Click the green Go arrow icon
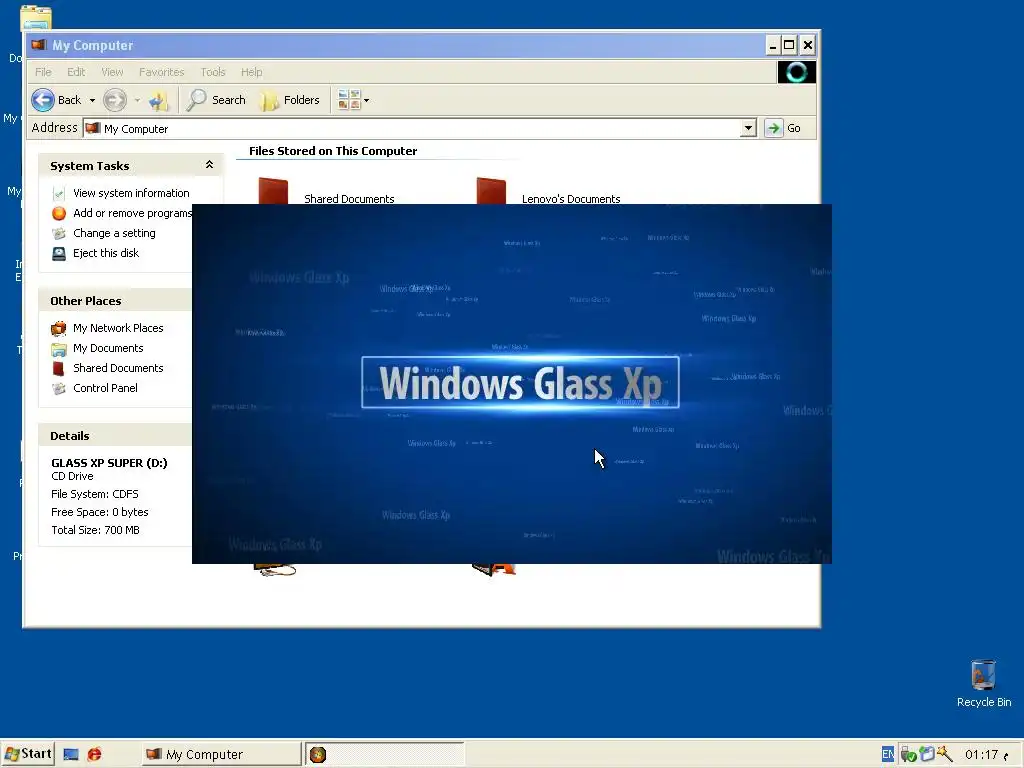 (x=773, y=128)
